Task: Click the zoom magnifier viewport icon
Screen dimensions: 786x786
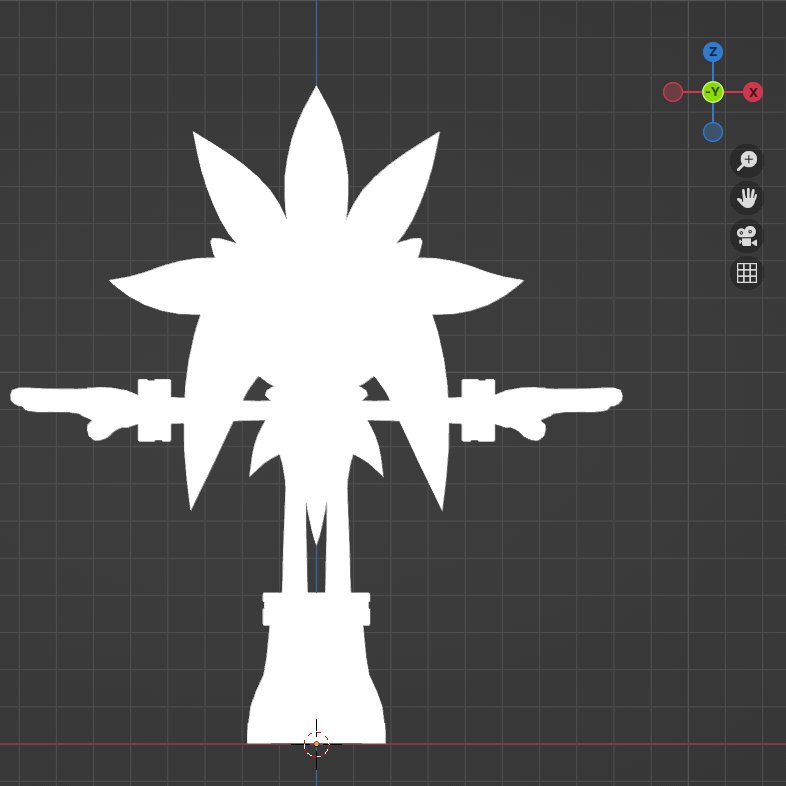Action: click(x=746, y=161)
